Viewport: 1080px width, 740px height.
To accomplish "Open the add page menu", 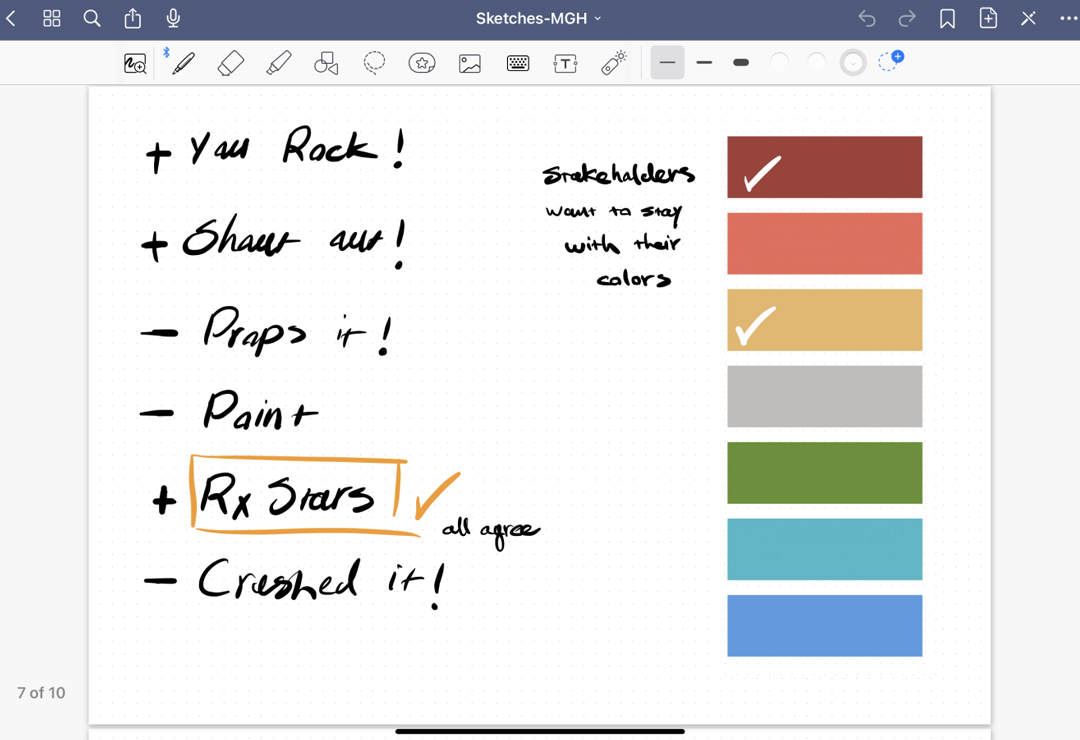I will (988, 19).
